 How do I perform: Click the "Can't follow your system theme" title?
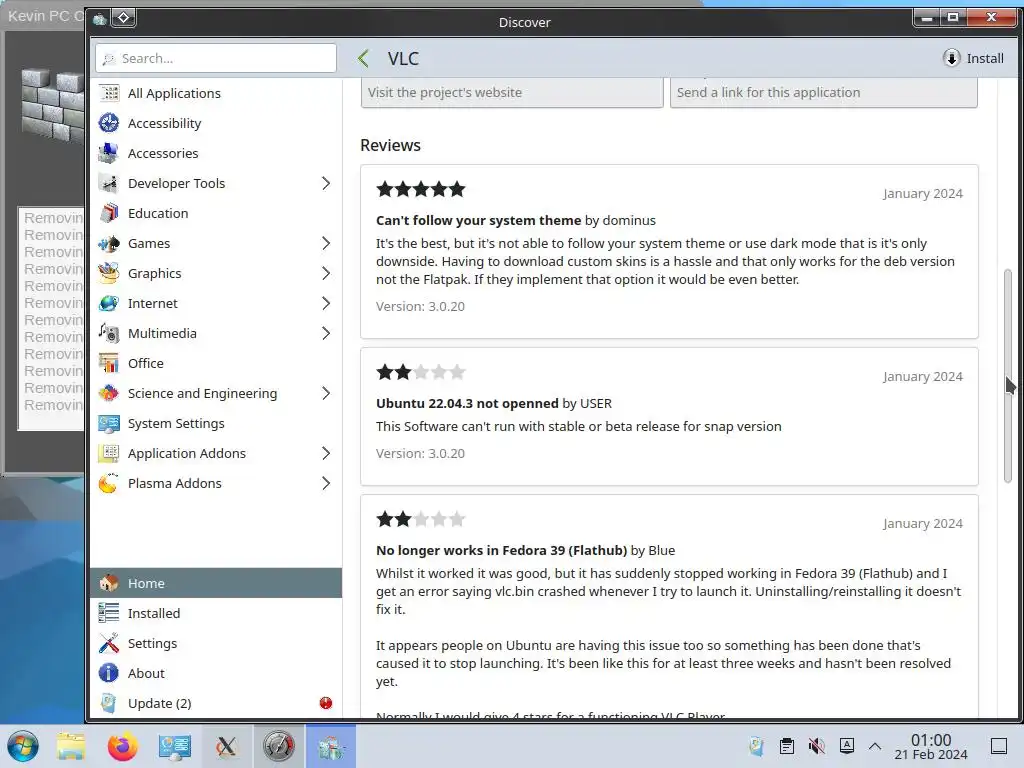tap(478, 220)
